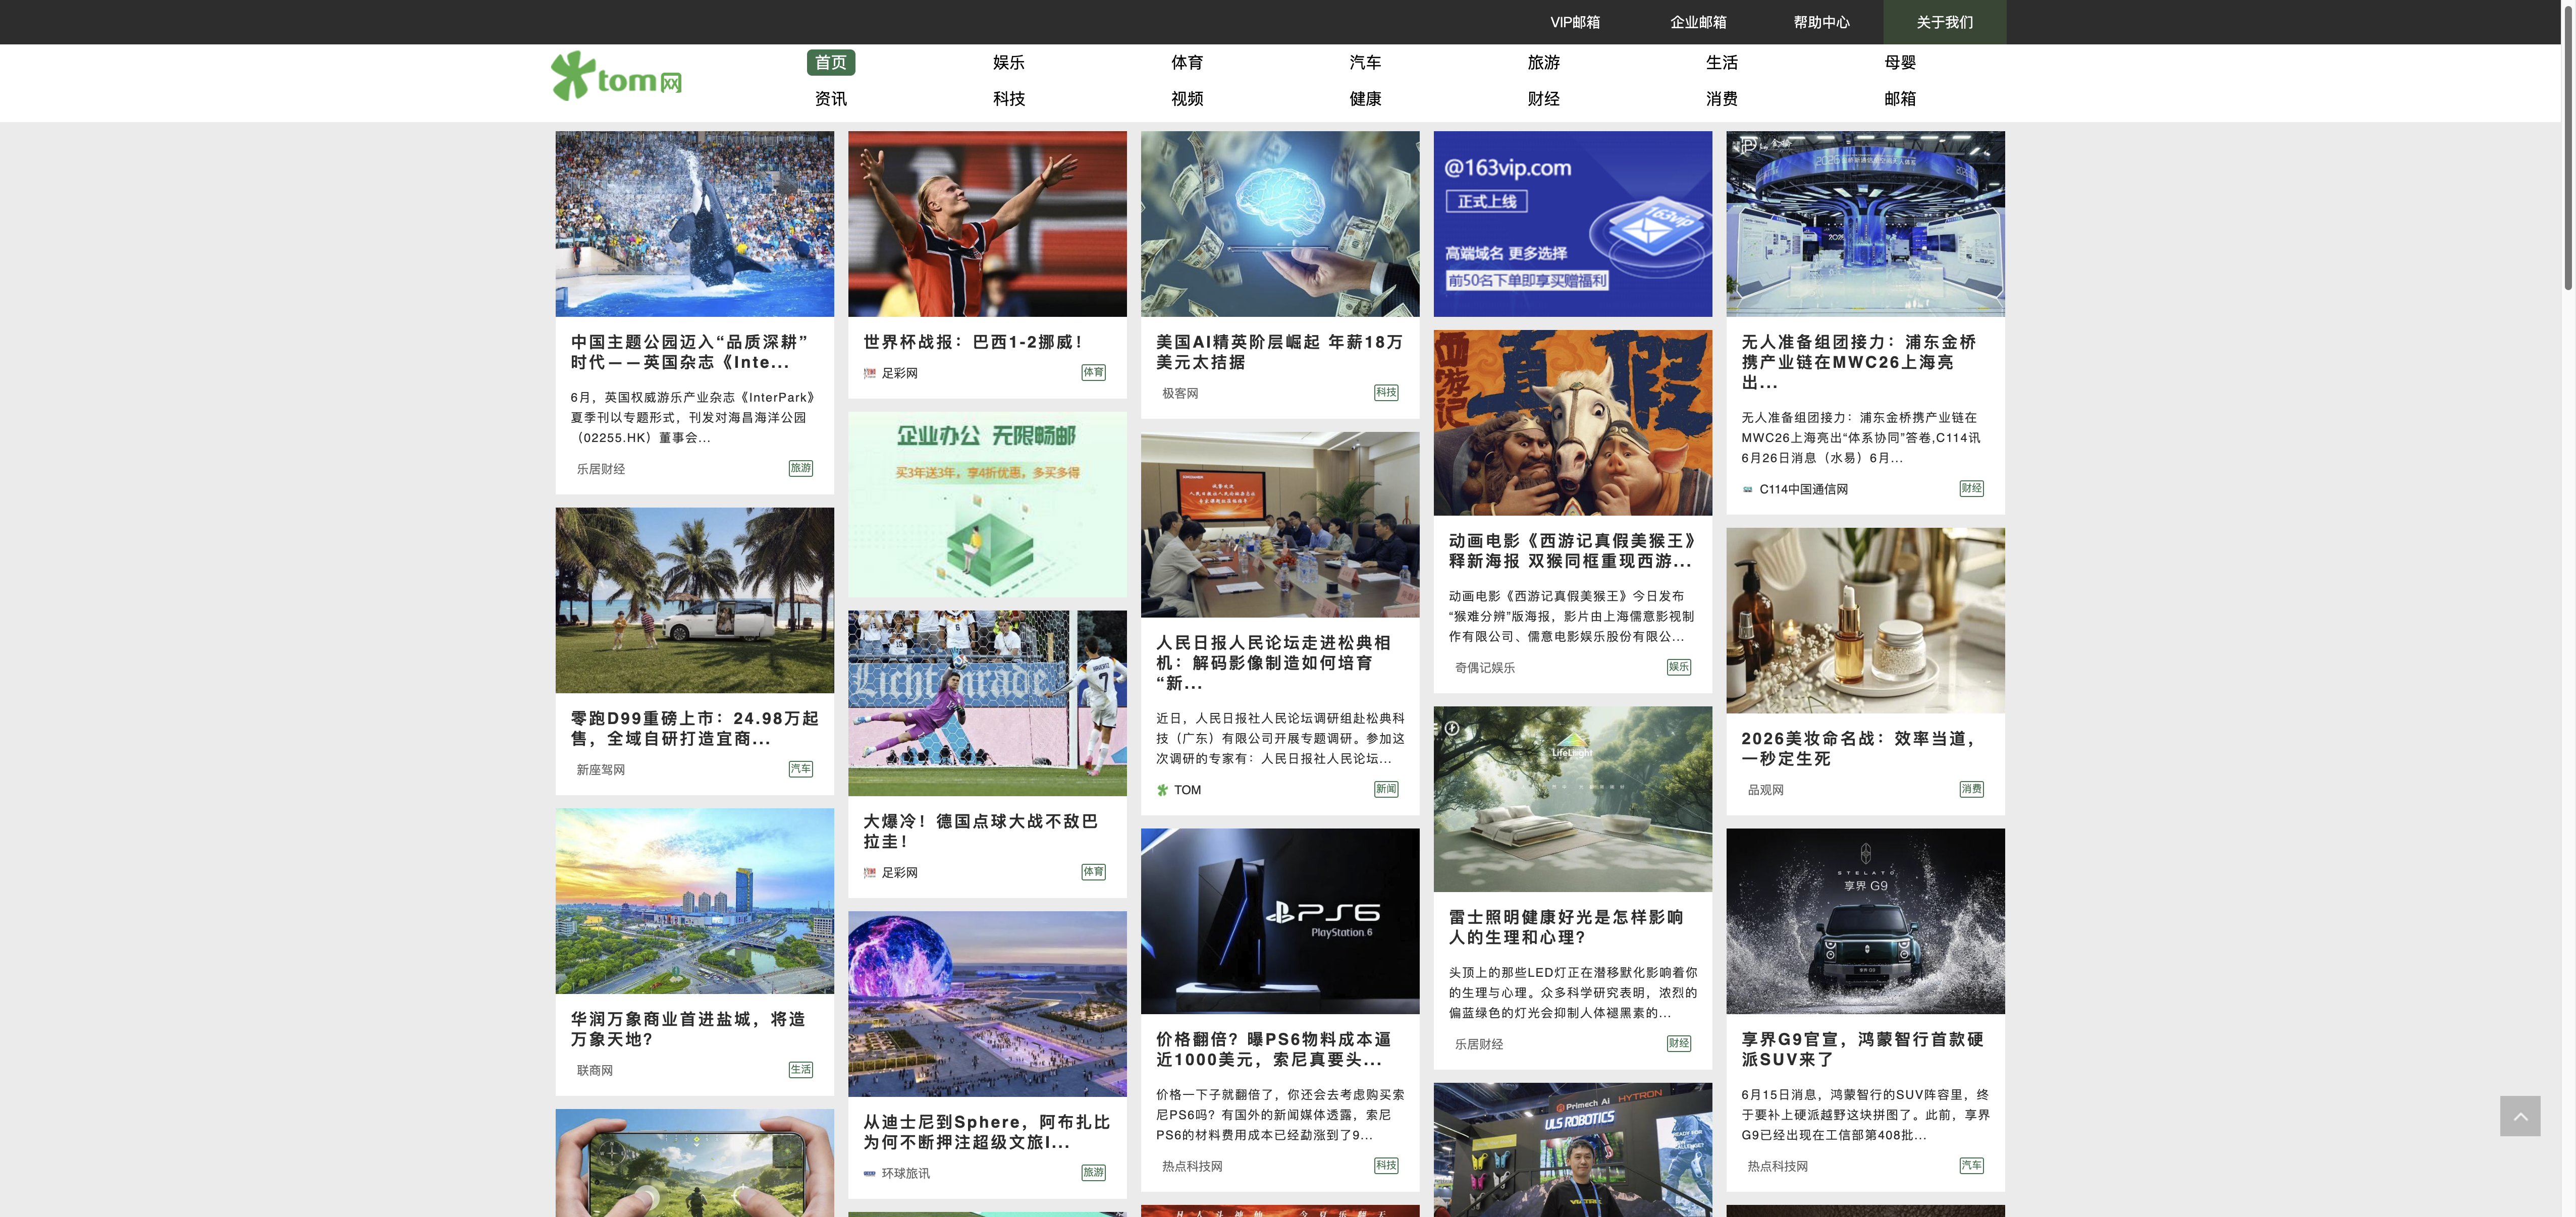
Task: Go to the 体育 section
Action: pos(1186,62)
